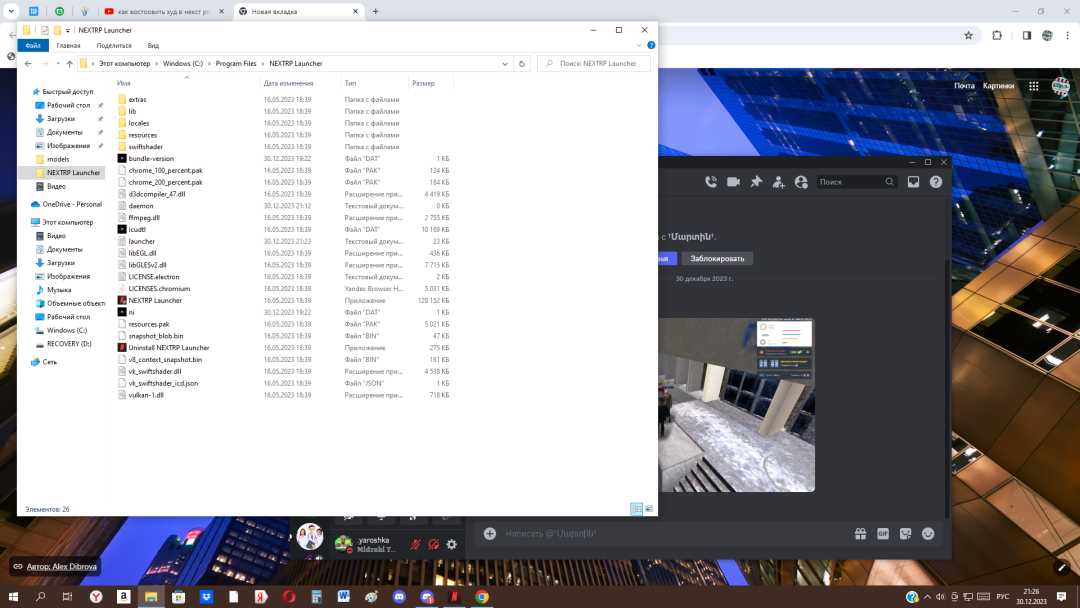This screenshot has height=608, width=1080.
Task: Switch to the YouTube browser tab
Action: point(163,11)
